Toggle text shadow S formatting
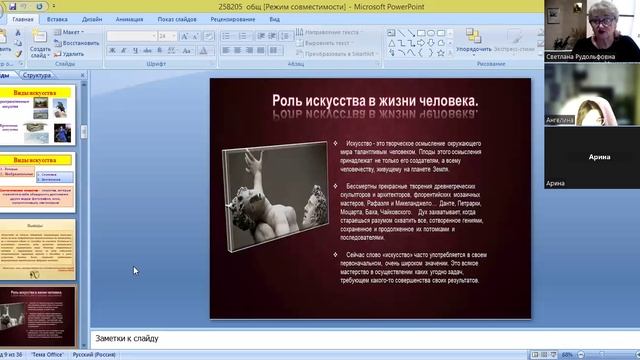The image size is (640, 360). tap(159, 51)
